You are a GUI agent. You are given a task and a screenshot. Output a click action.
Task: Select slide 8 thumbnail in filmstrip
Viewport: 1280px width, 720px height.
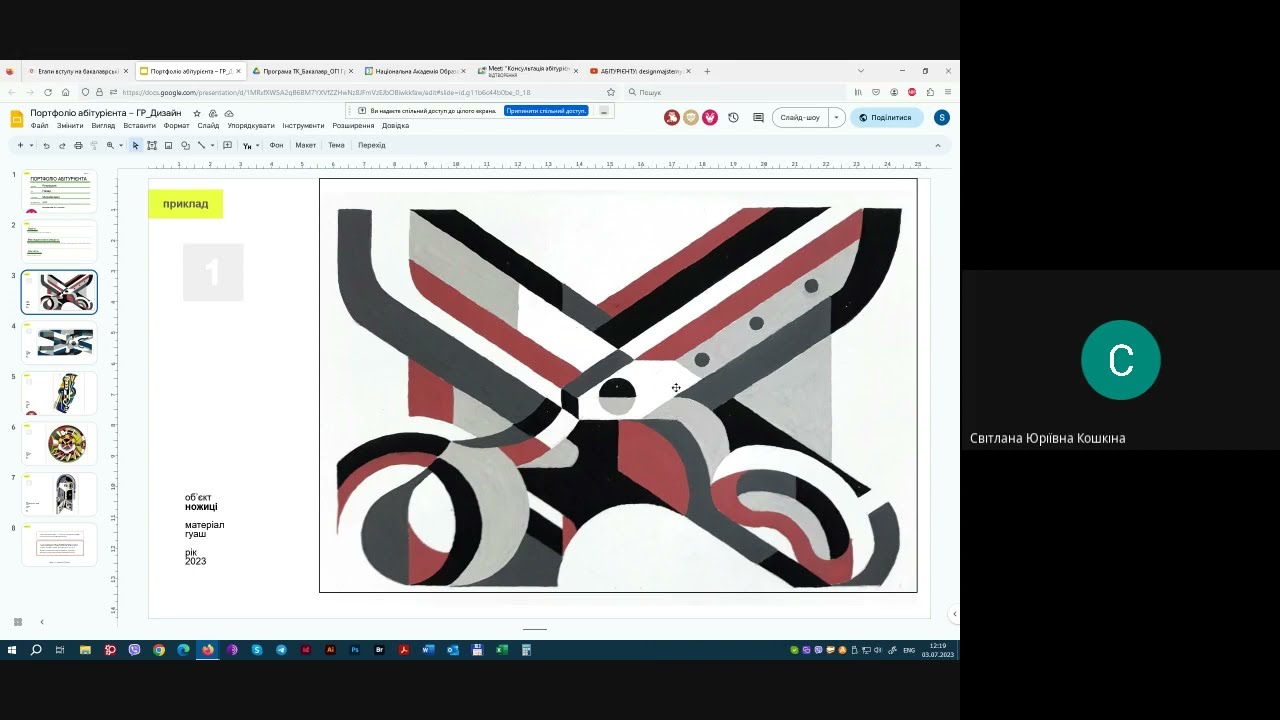point(59,545)
